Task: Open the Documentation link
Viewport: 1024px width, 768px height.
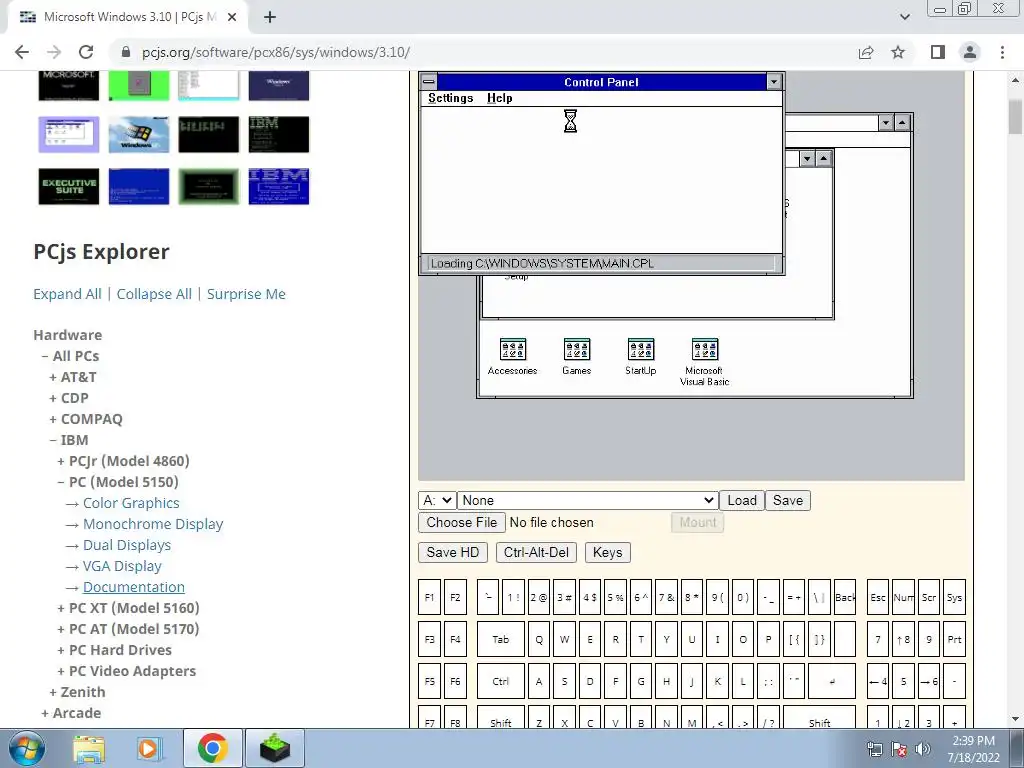Action: click(x=134, y=587)
